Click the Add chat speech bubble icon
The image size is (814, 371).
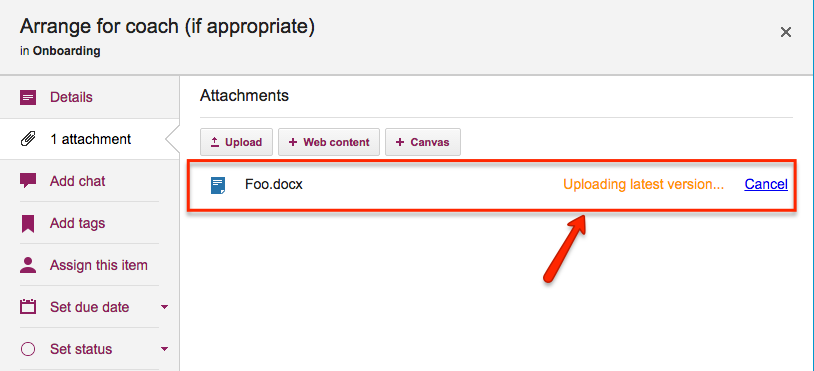point(28,181)
